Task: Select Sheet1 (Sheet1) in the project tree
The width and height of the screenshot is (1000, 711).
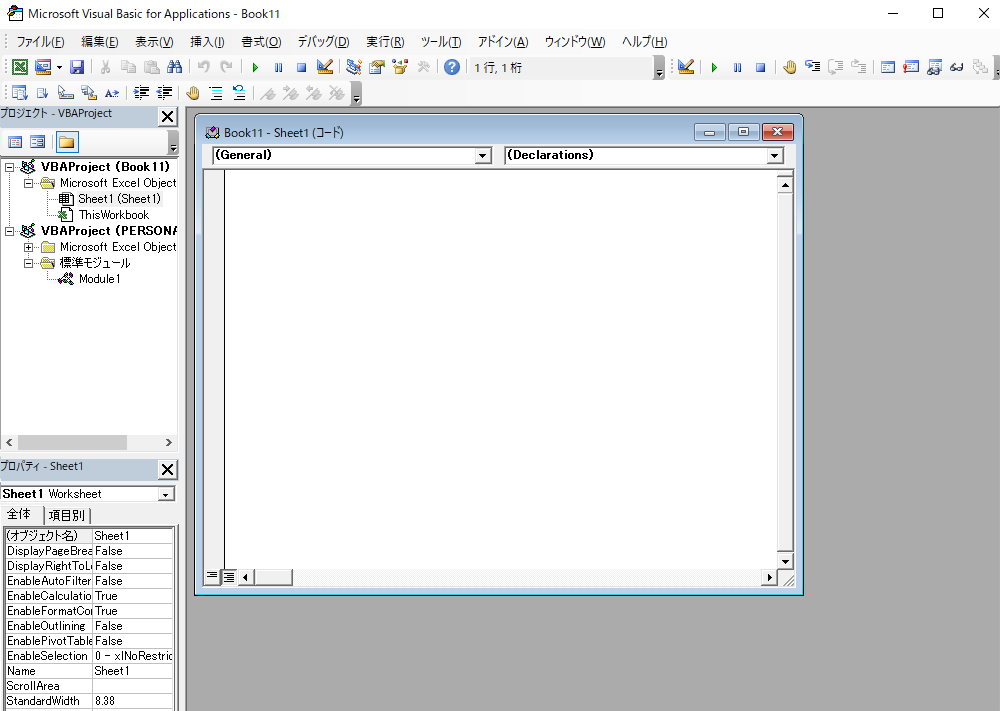Action: coord(119,199)
